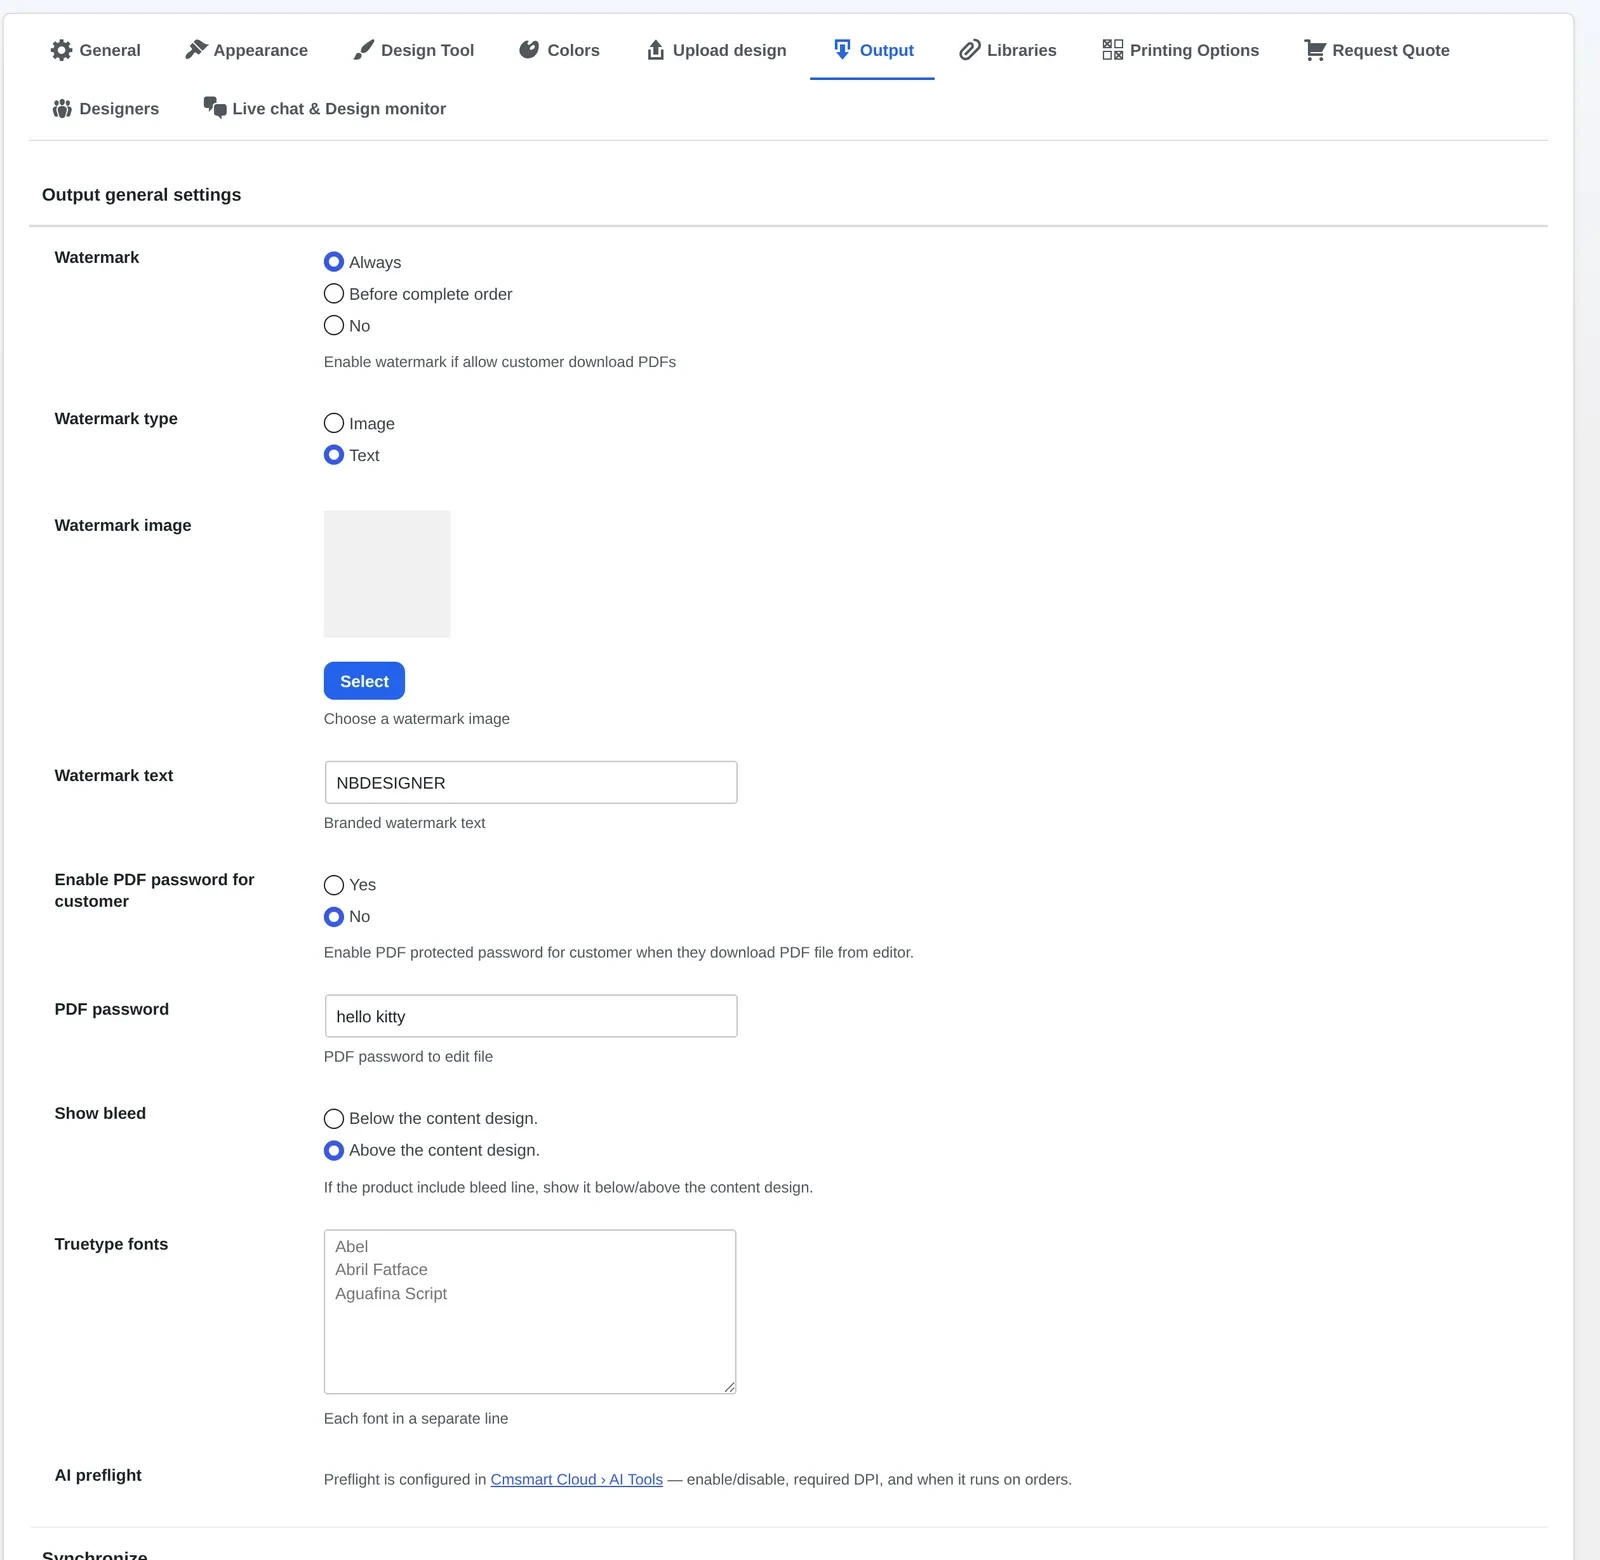Open the Cmsmart Cloud AI Tools link

(x=577, y=1480)
